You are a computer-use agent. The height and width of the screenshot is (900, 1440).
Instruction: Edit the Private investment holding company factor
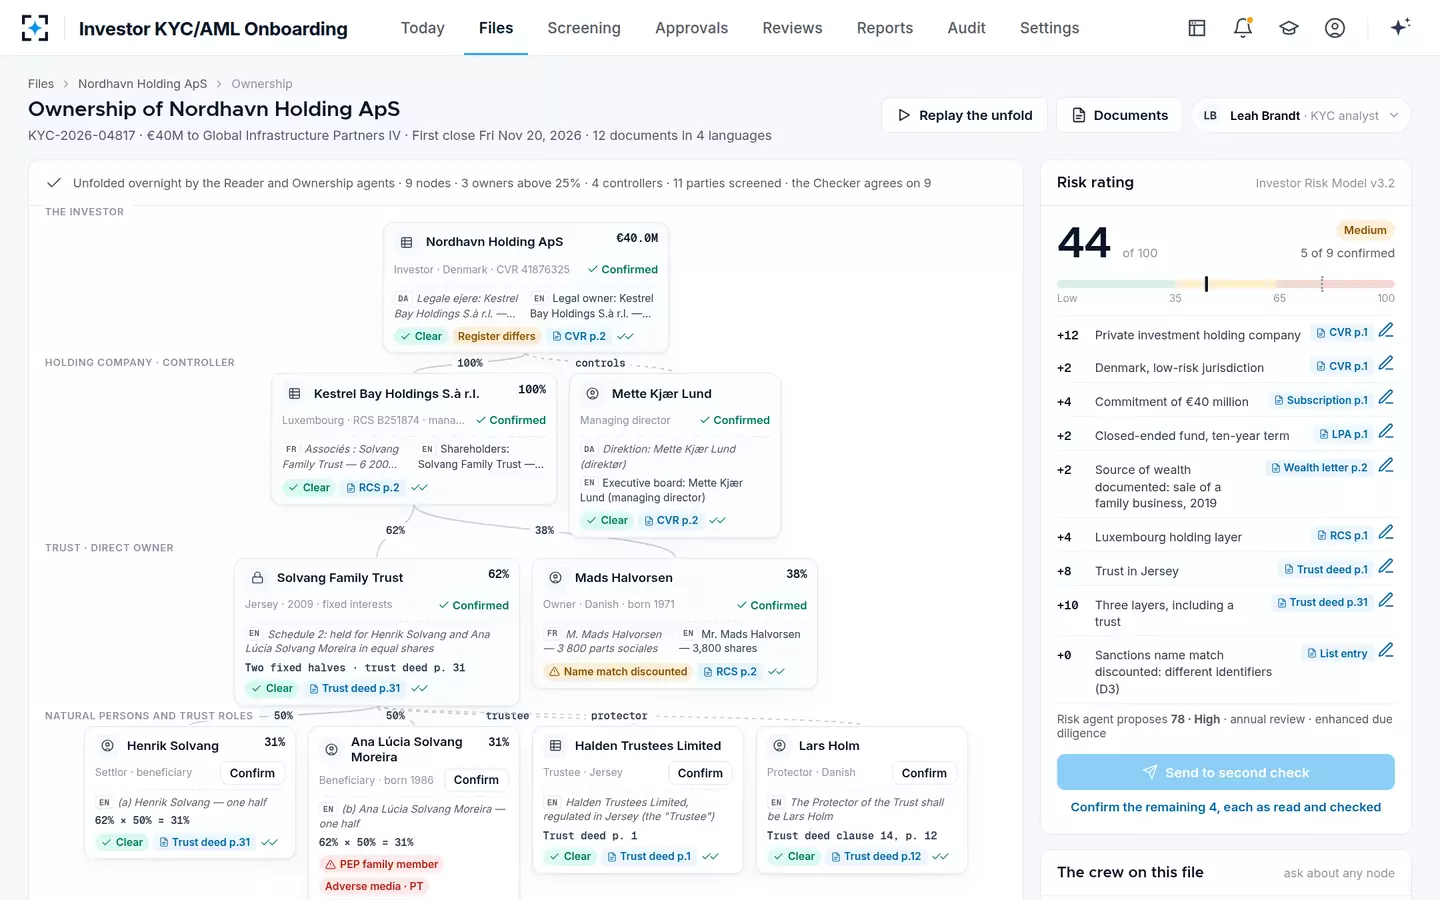coord(1386,330)
